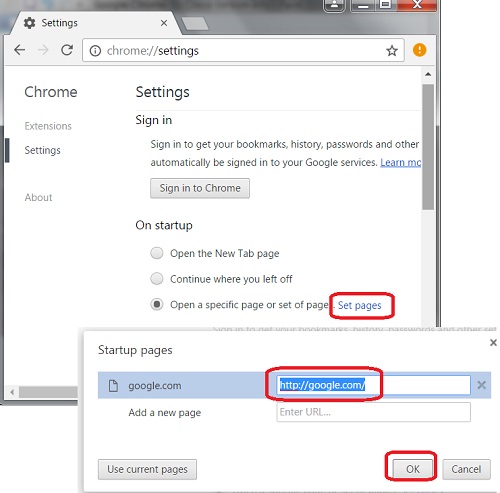Click the horizontal scrollbar left arrow
The height and width of the screenshot is (493, 500).
click(x=12, y=392)
